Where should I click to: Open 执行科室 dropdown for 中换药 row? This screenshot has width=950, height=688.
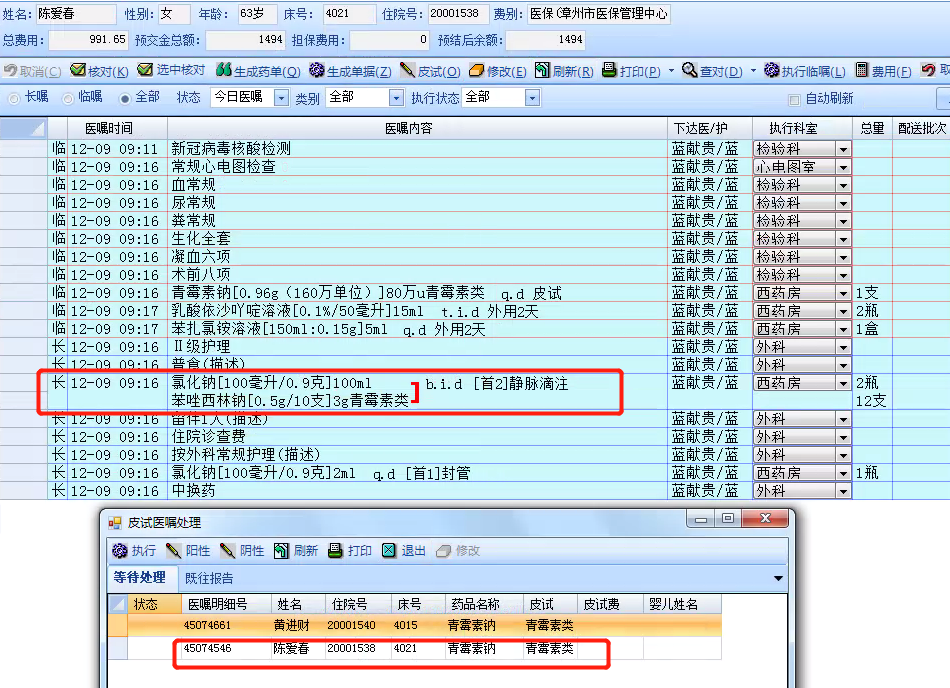click(843, 491)
